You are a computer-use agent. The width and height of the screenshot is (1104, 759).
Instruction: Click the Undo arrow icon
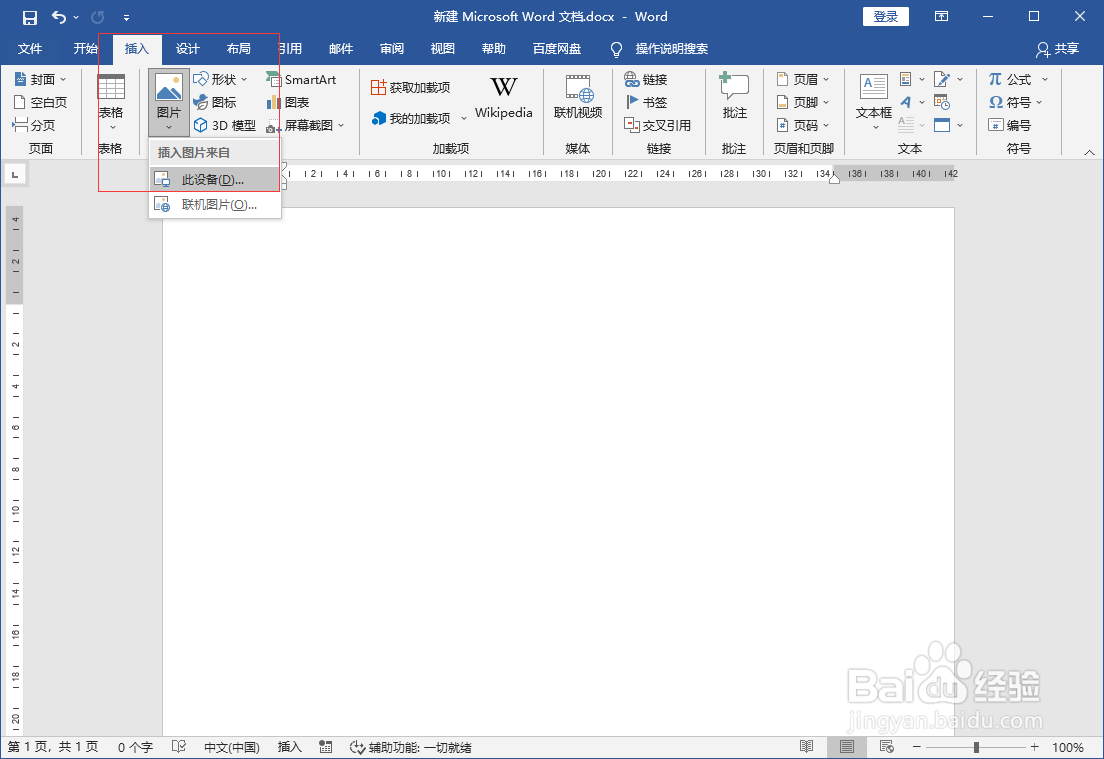tap(59, 18)
